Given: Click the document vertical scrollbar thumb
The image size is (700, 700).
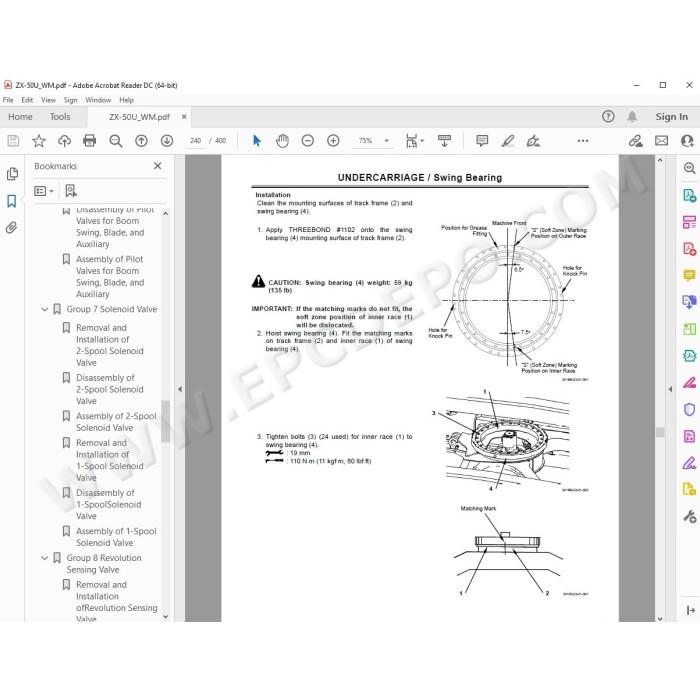Looking at the screenshot, I should (660, 432).
